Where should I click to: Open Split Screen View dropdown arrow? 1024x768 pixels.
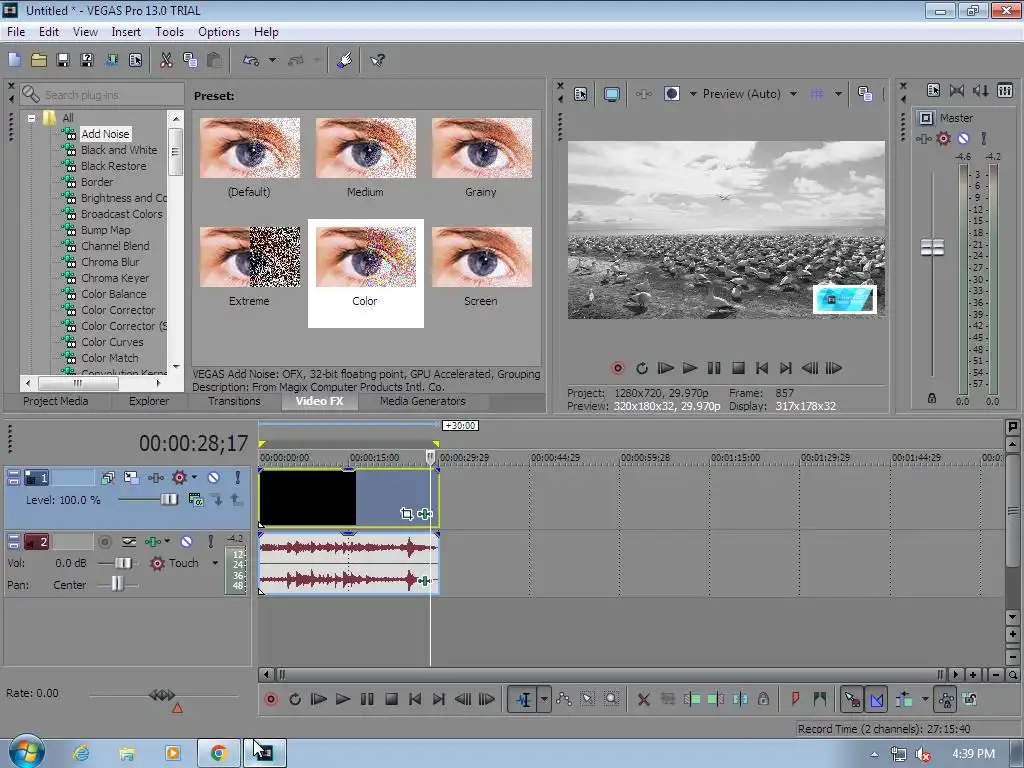pyautogui.click(x=693, y=94)
